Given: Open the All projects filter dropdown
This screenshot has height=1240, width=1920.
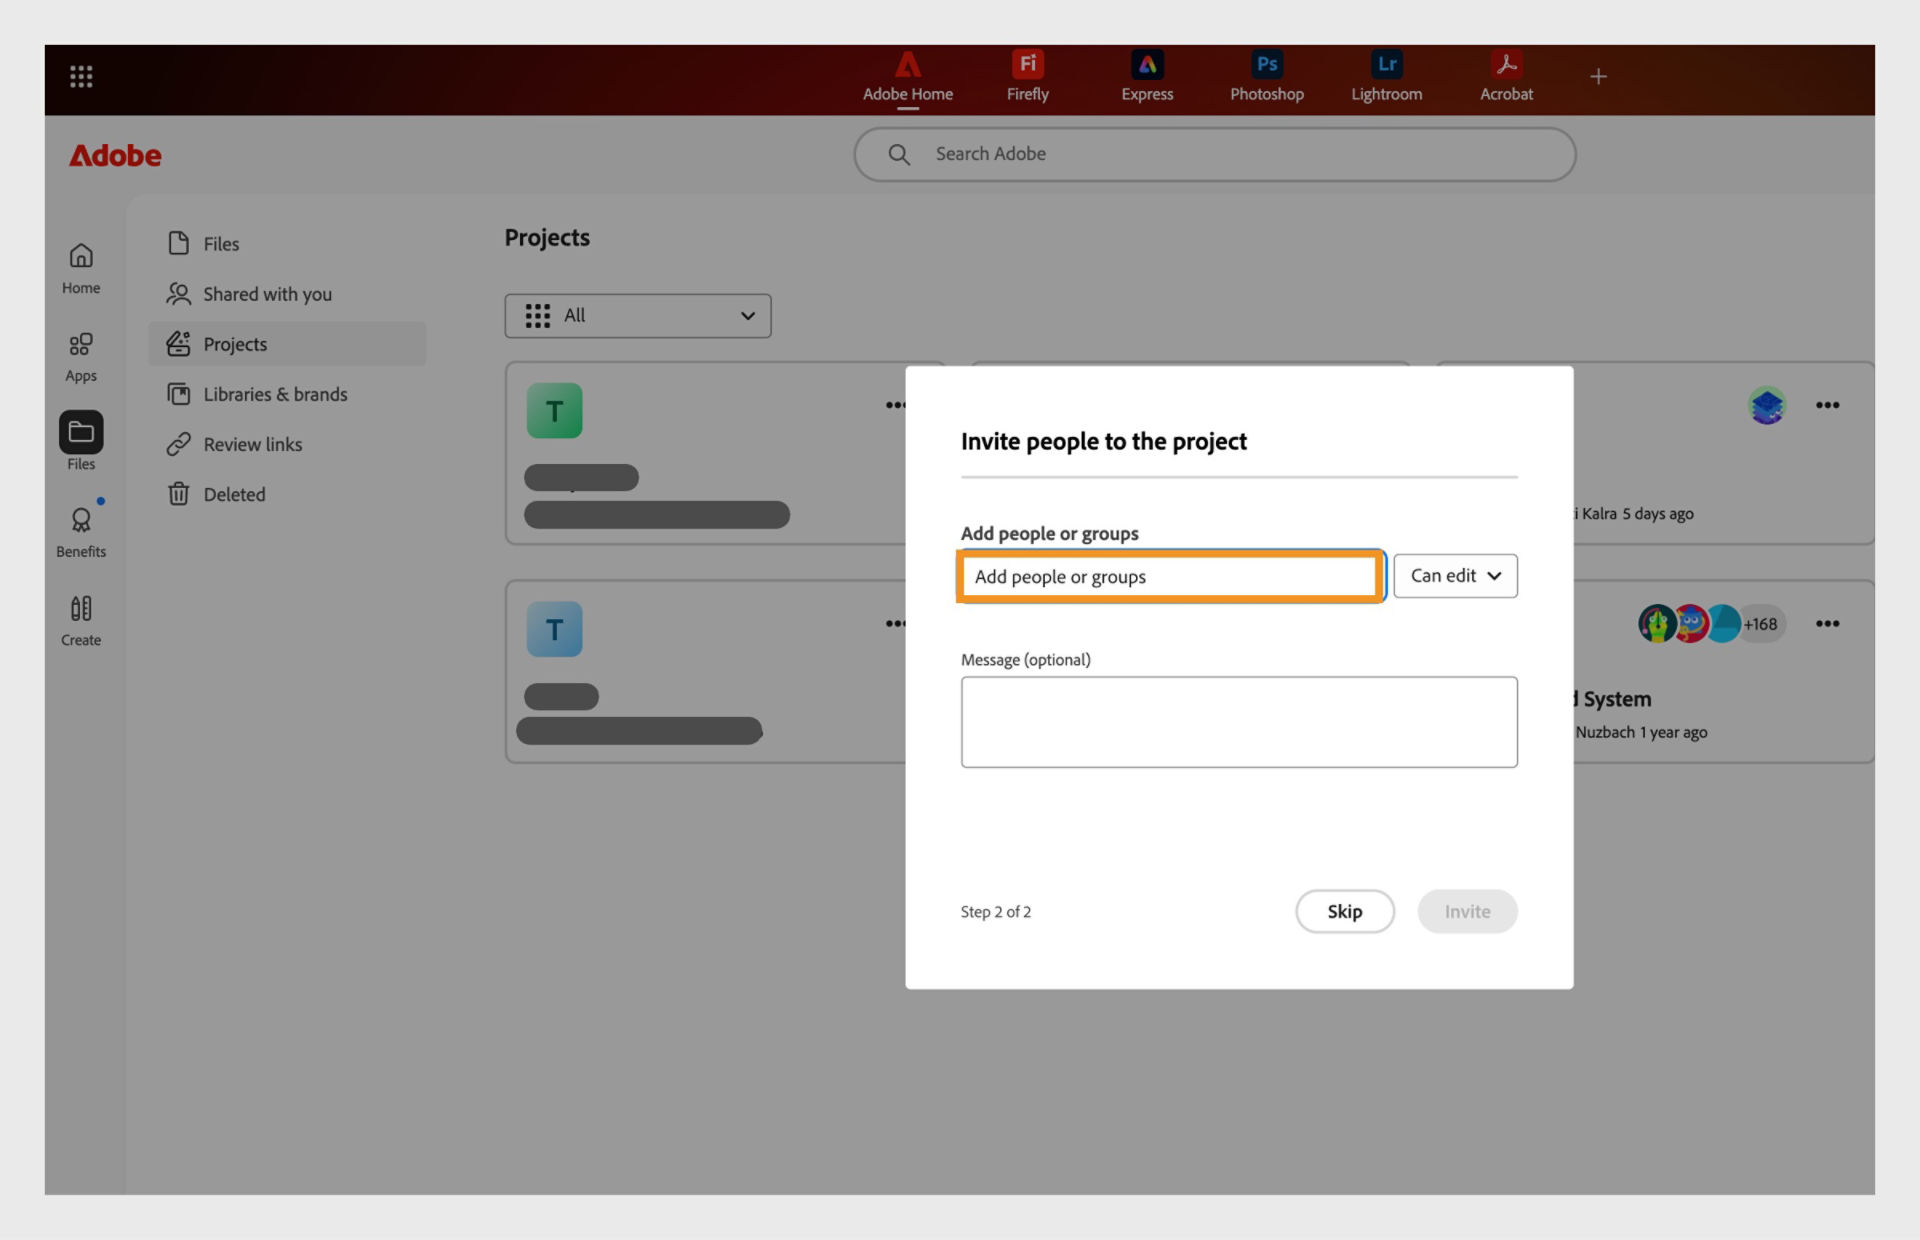Looking at the screenshot, I should point(637,316).
